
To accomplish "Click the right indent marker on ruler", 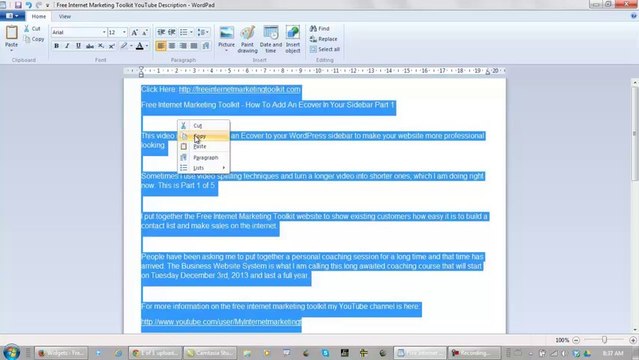I will (x=488, y=72).
